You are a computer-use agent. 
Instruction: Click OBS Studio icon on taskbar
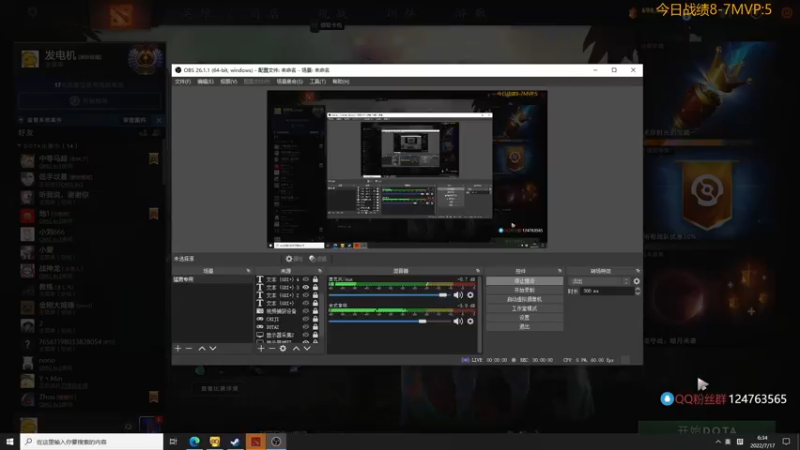coord(276,441)
